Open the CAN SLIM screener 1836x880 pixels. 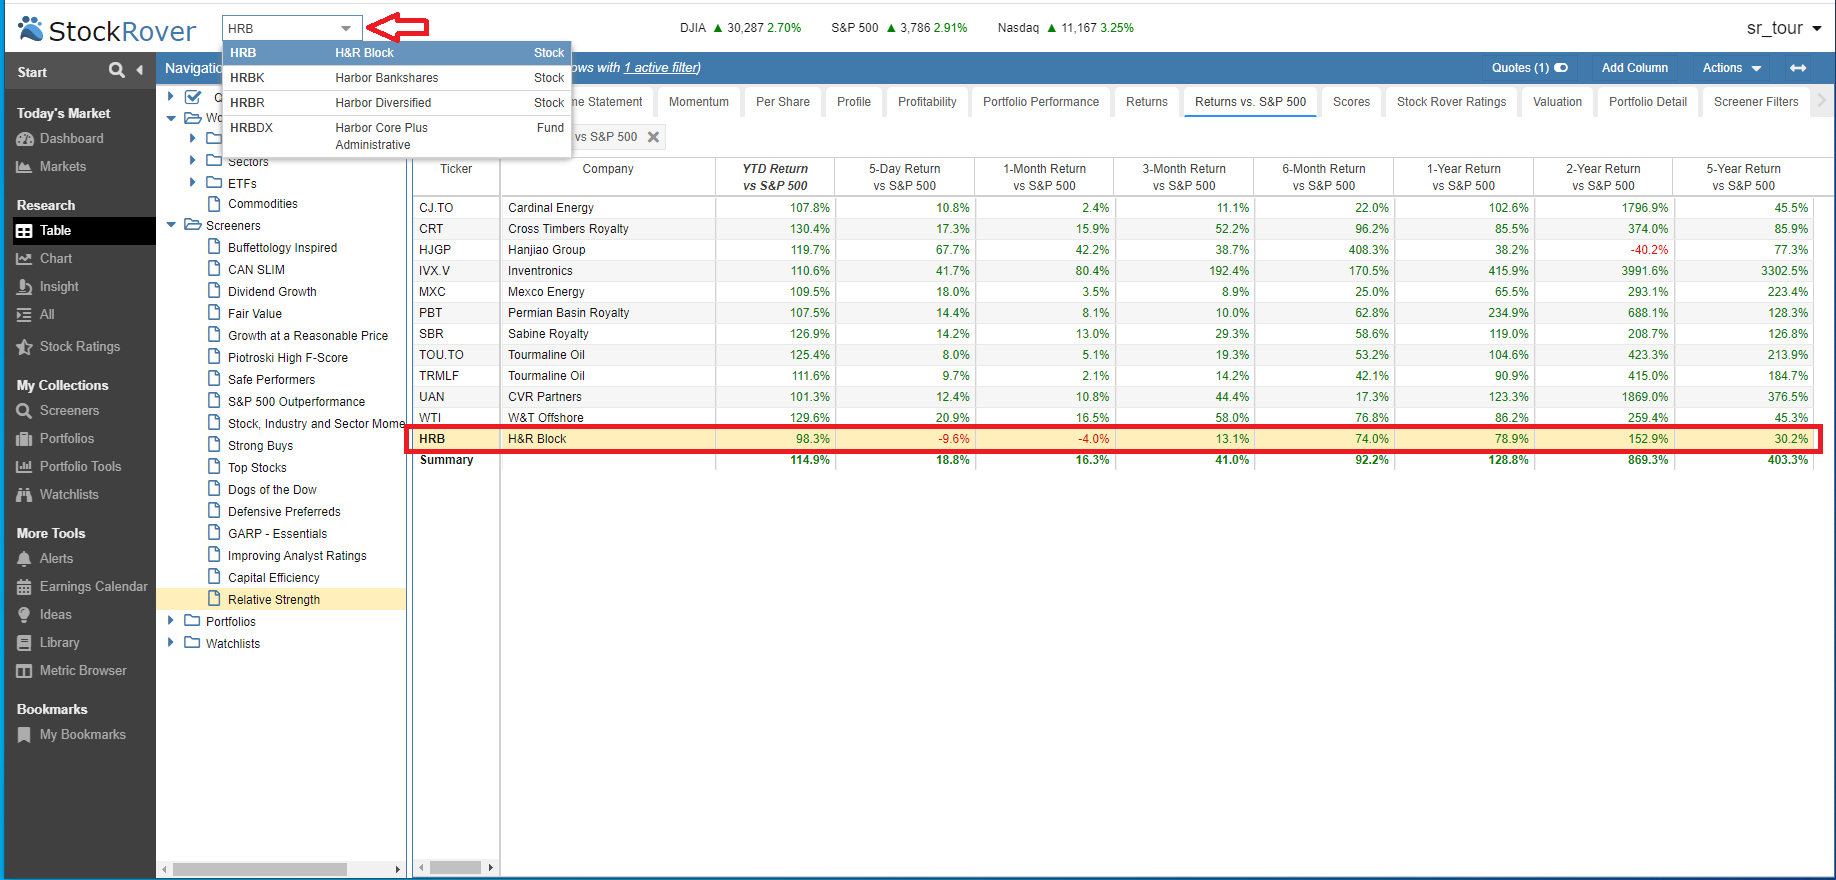256,270
